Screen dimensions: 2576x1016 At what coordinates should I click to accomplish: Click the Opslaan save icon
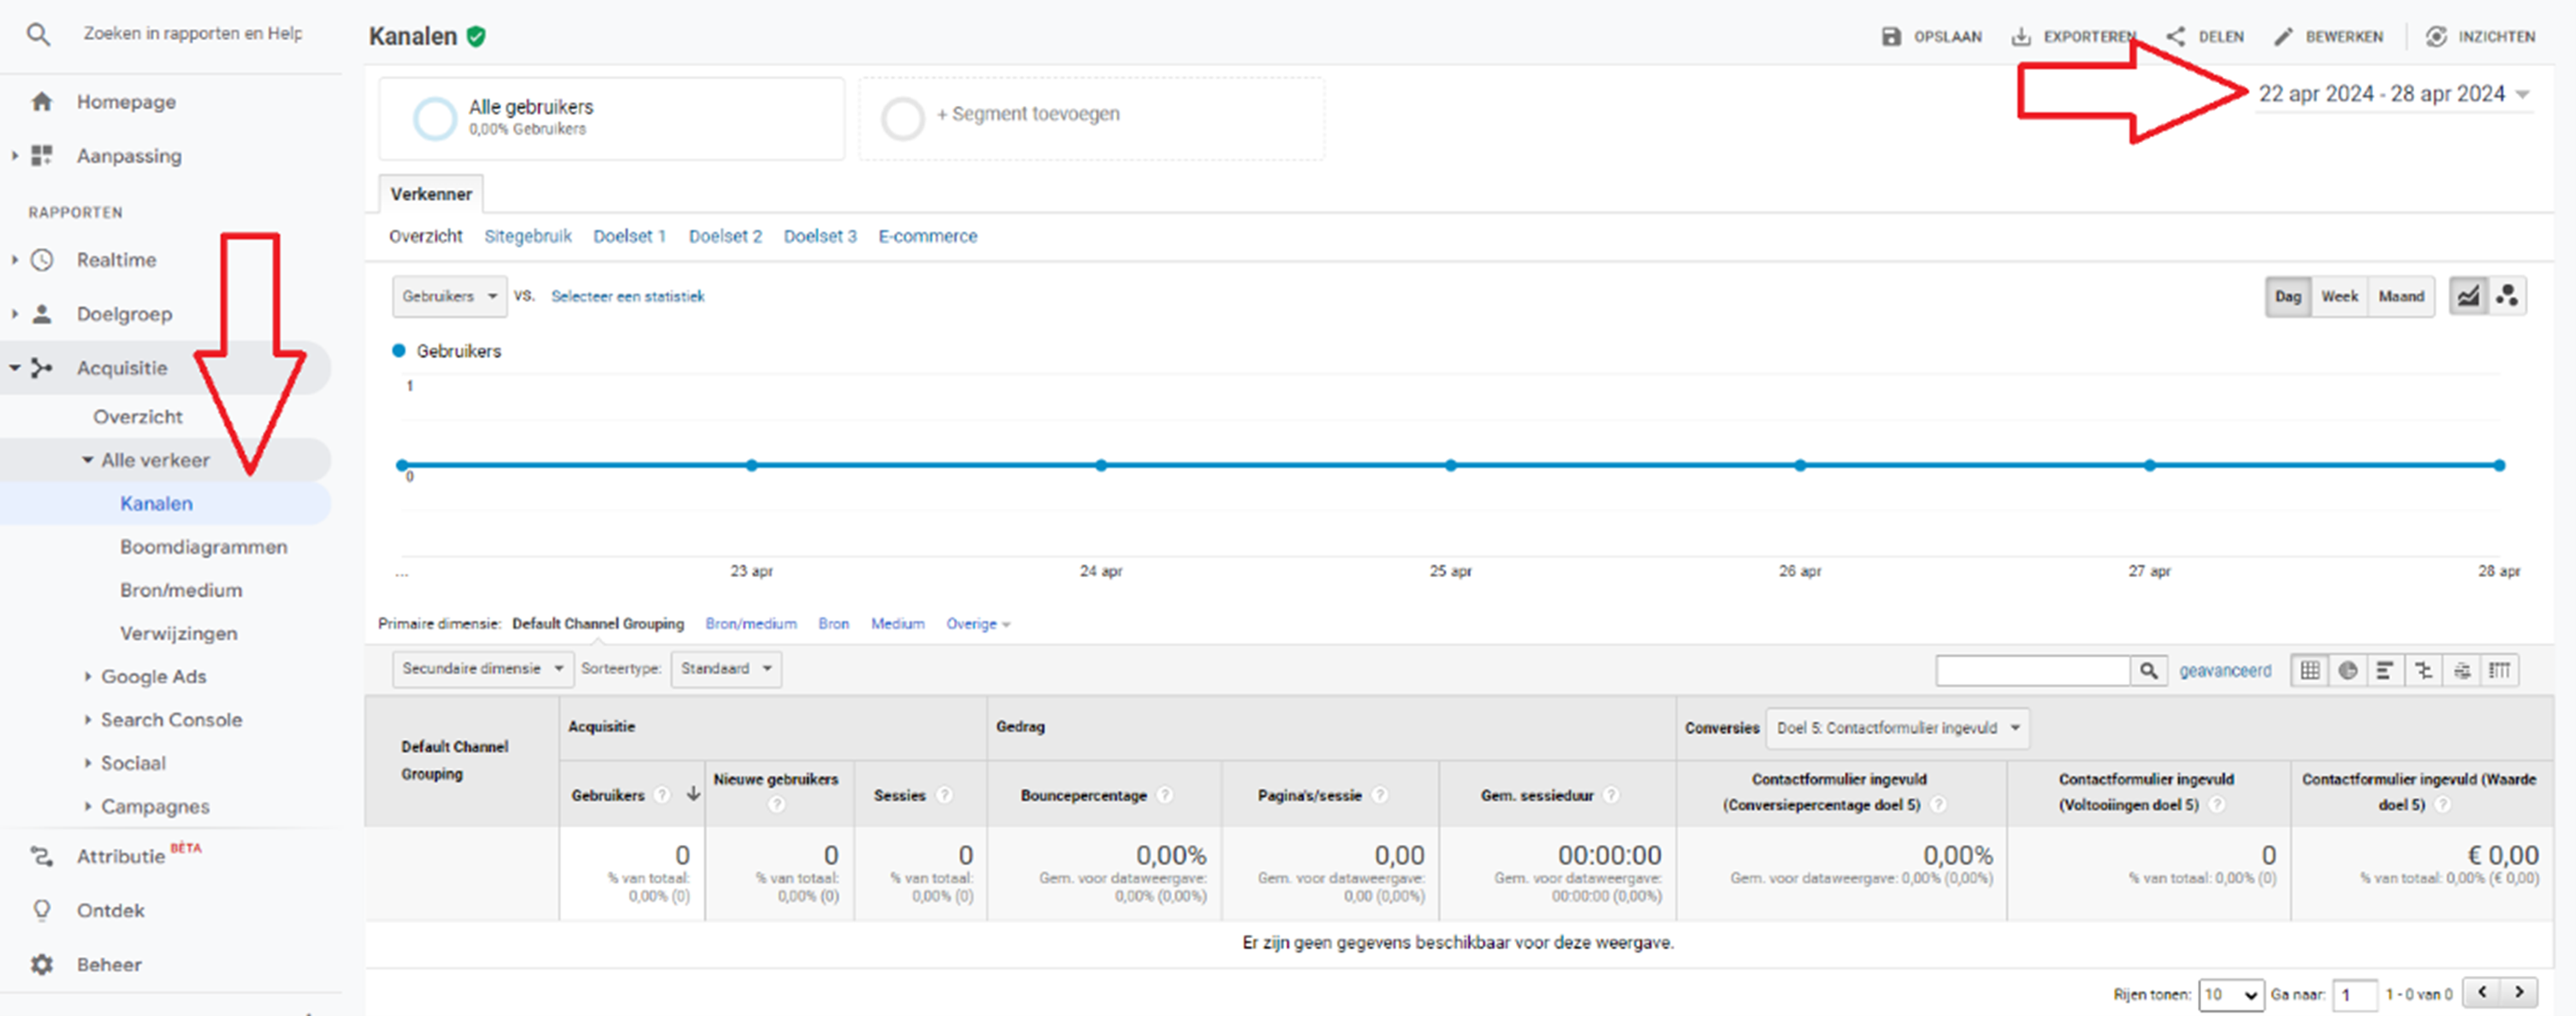coord(1891,37)
